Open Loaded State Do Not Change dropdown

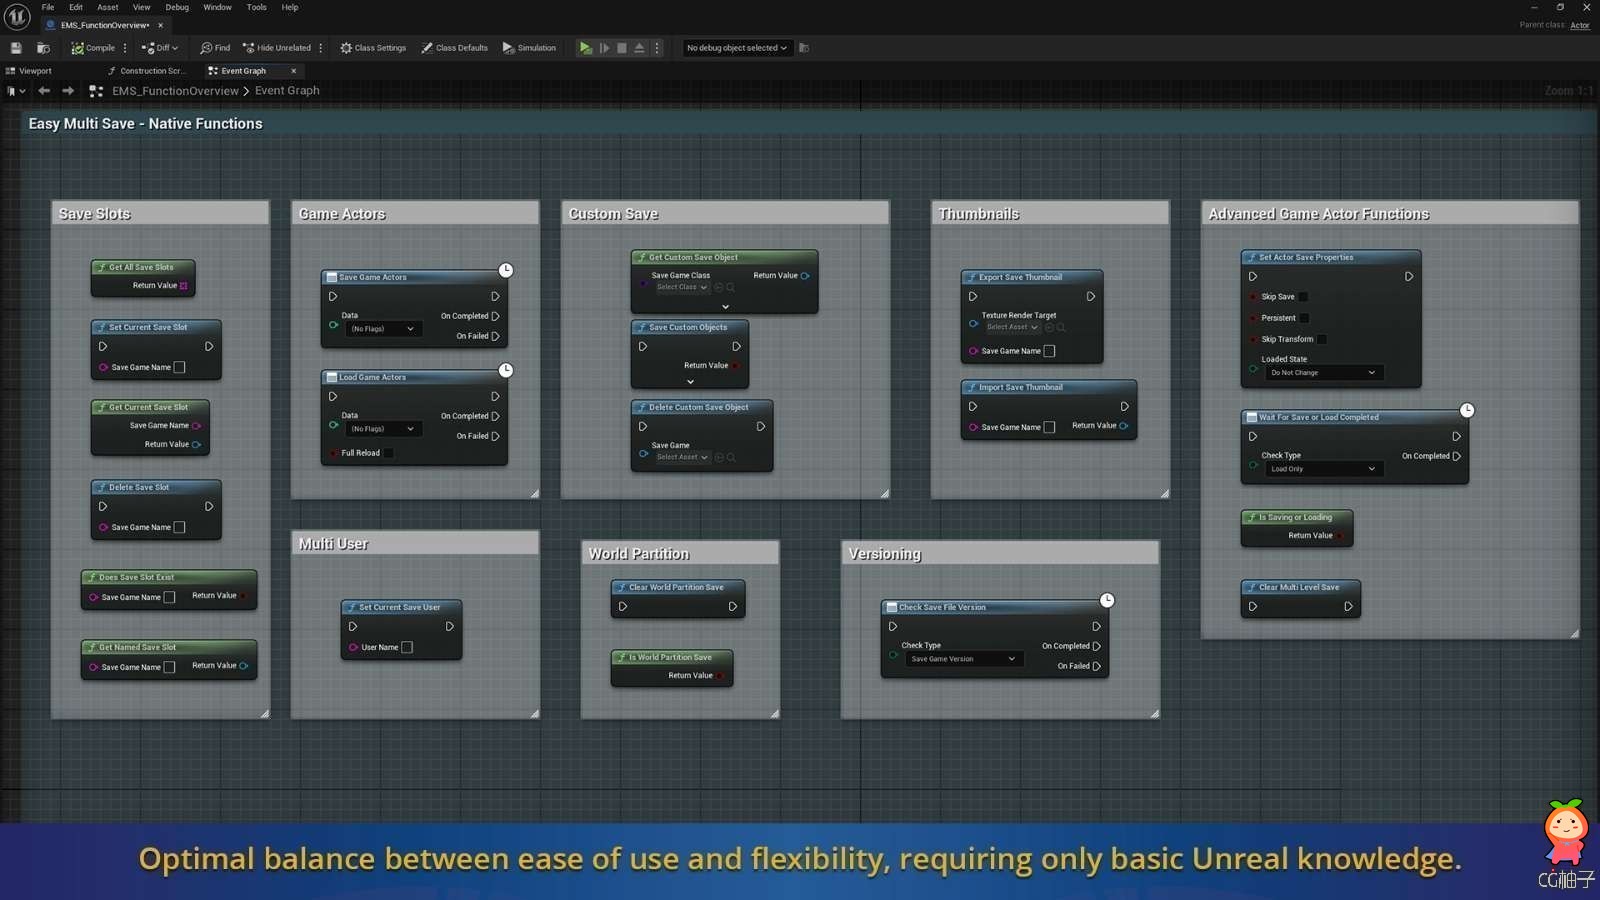click(1323, 373)
